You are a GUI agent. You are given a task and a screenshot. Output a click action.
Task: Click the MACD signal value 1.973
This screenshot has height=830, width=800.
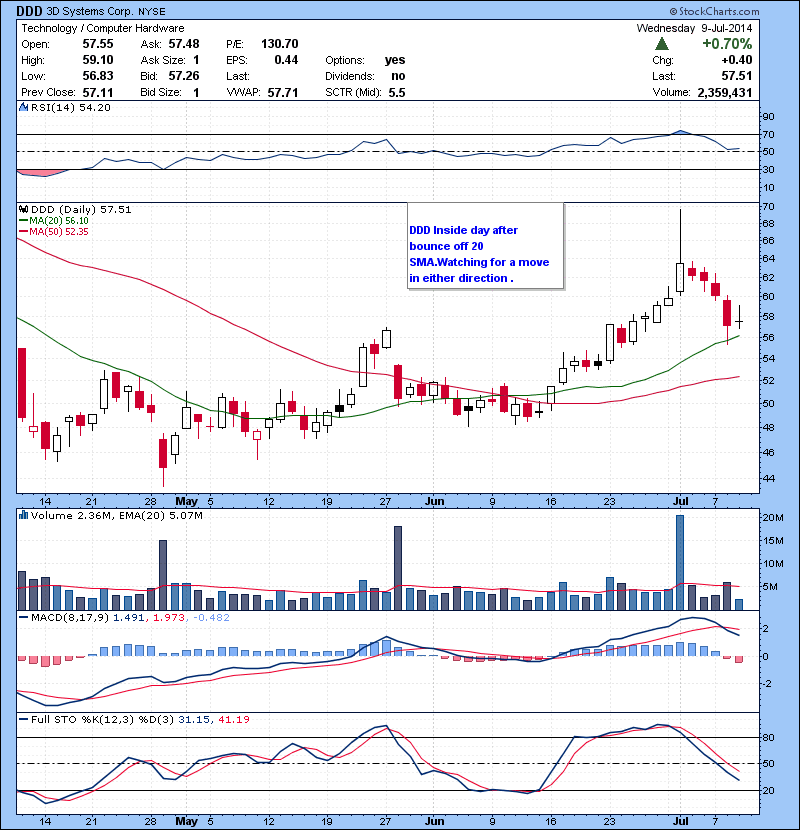169,617
